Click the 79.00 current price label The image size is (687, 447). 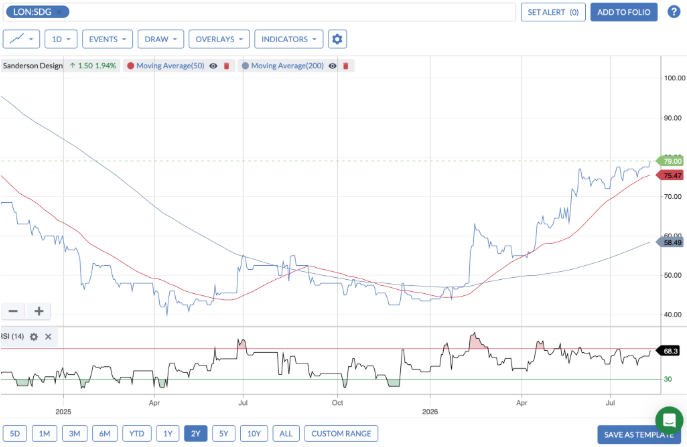coord(670,161)
